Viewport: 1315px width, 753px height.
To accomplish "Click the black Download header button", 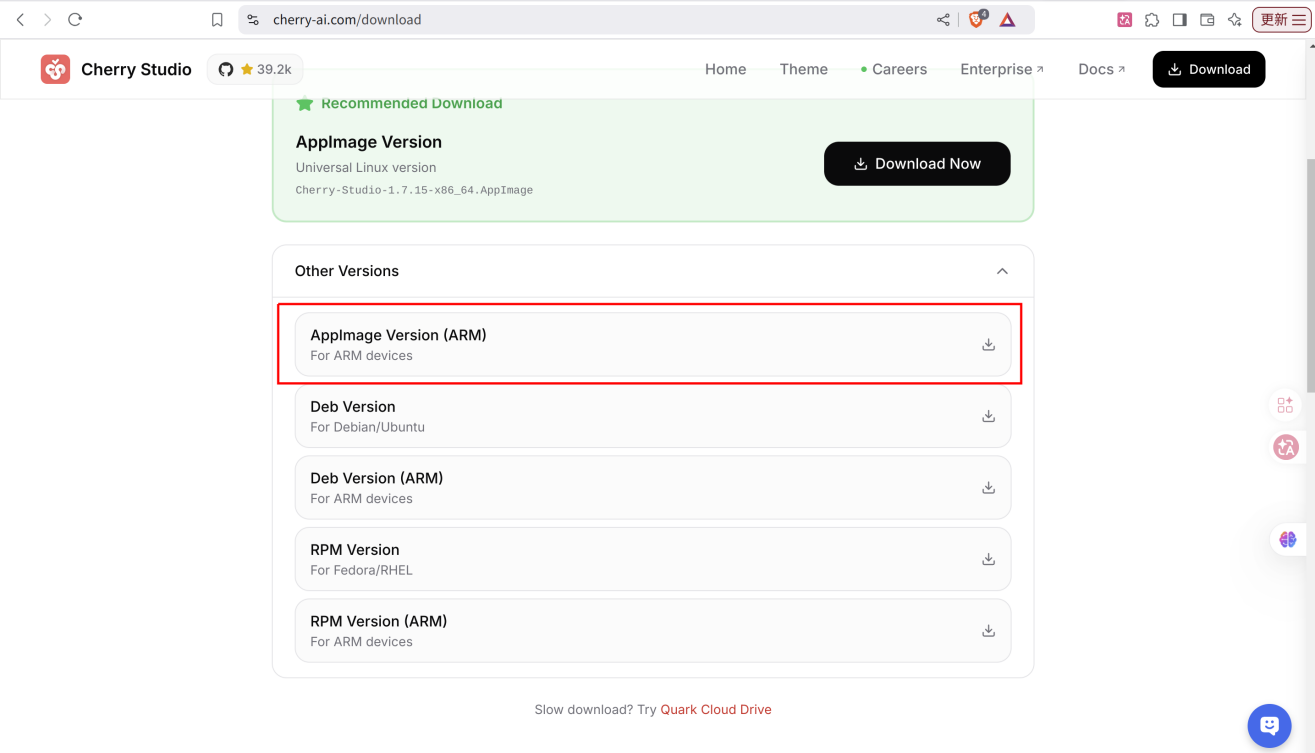I will click(x=1209, y=69).
